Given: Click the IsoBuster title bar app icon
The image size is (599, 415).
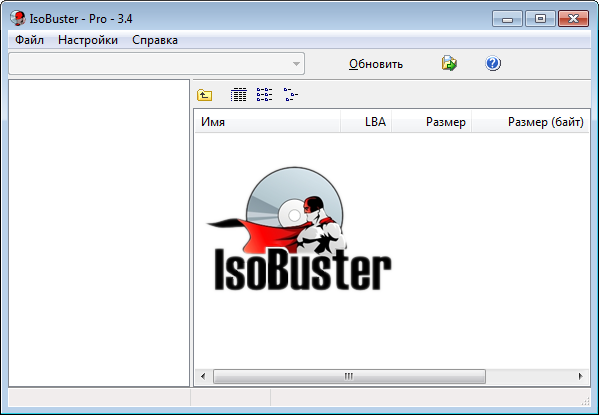Looking at the screenshot, I should (18, 18).
